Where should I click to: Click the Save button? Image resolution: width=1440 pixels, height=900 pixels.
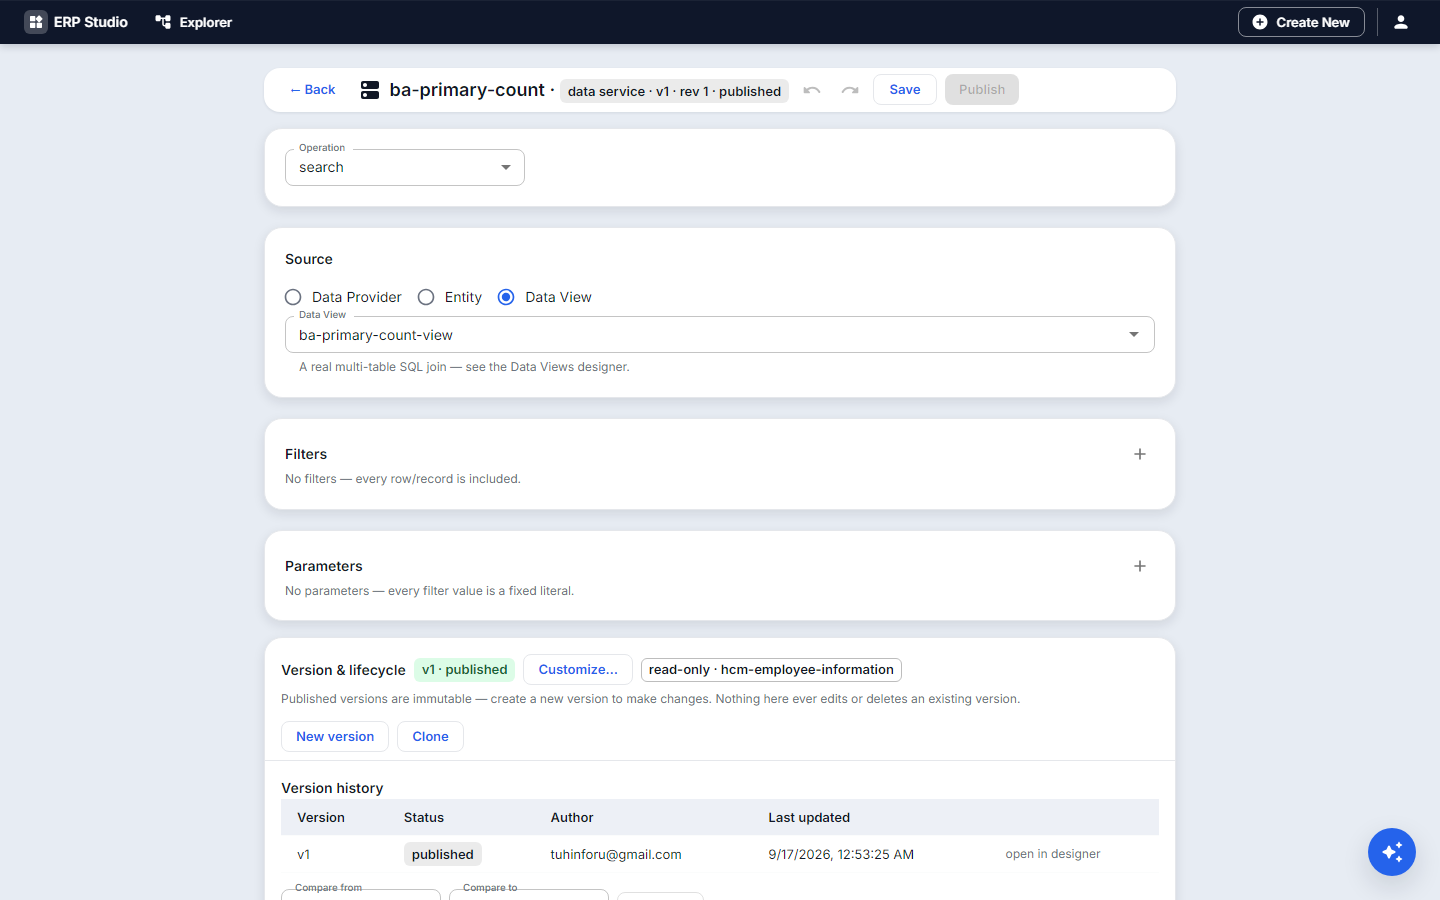(905, 90)
